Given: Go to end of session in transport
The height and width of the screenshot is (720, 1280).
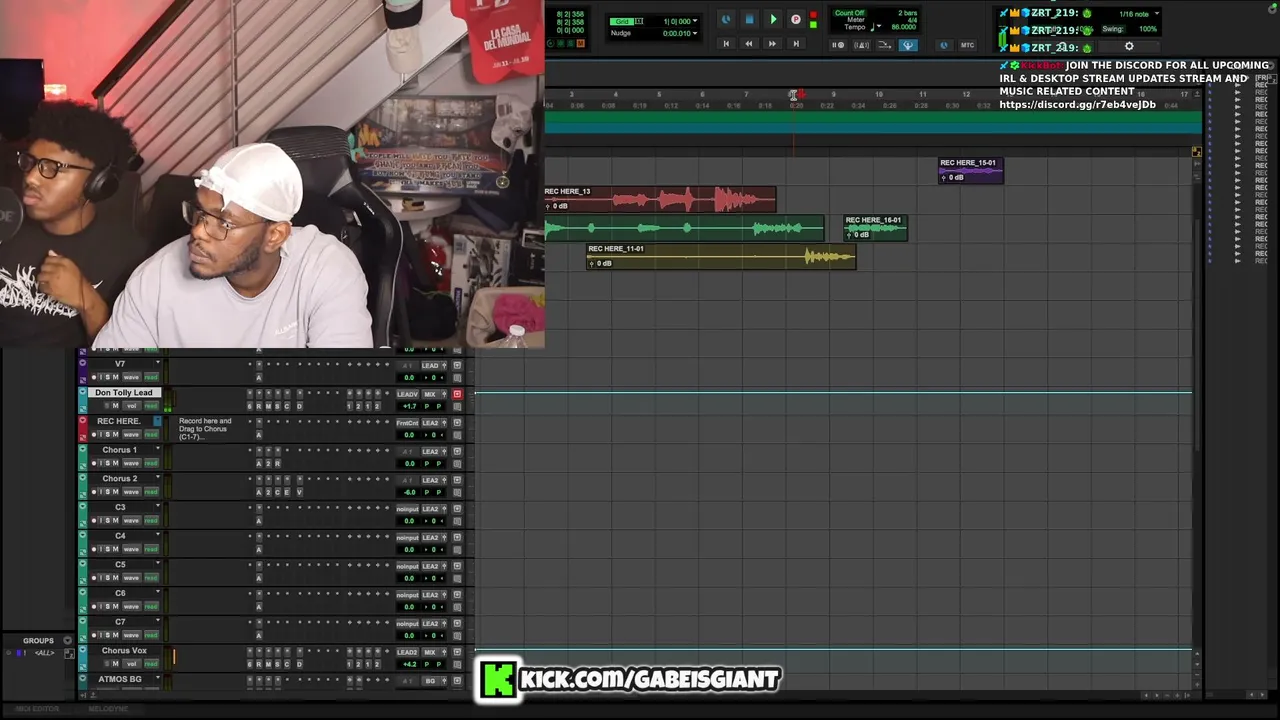Looking at the screenshot, I should 796,44.
